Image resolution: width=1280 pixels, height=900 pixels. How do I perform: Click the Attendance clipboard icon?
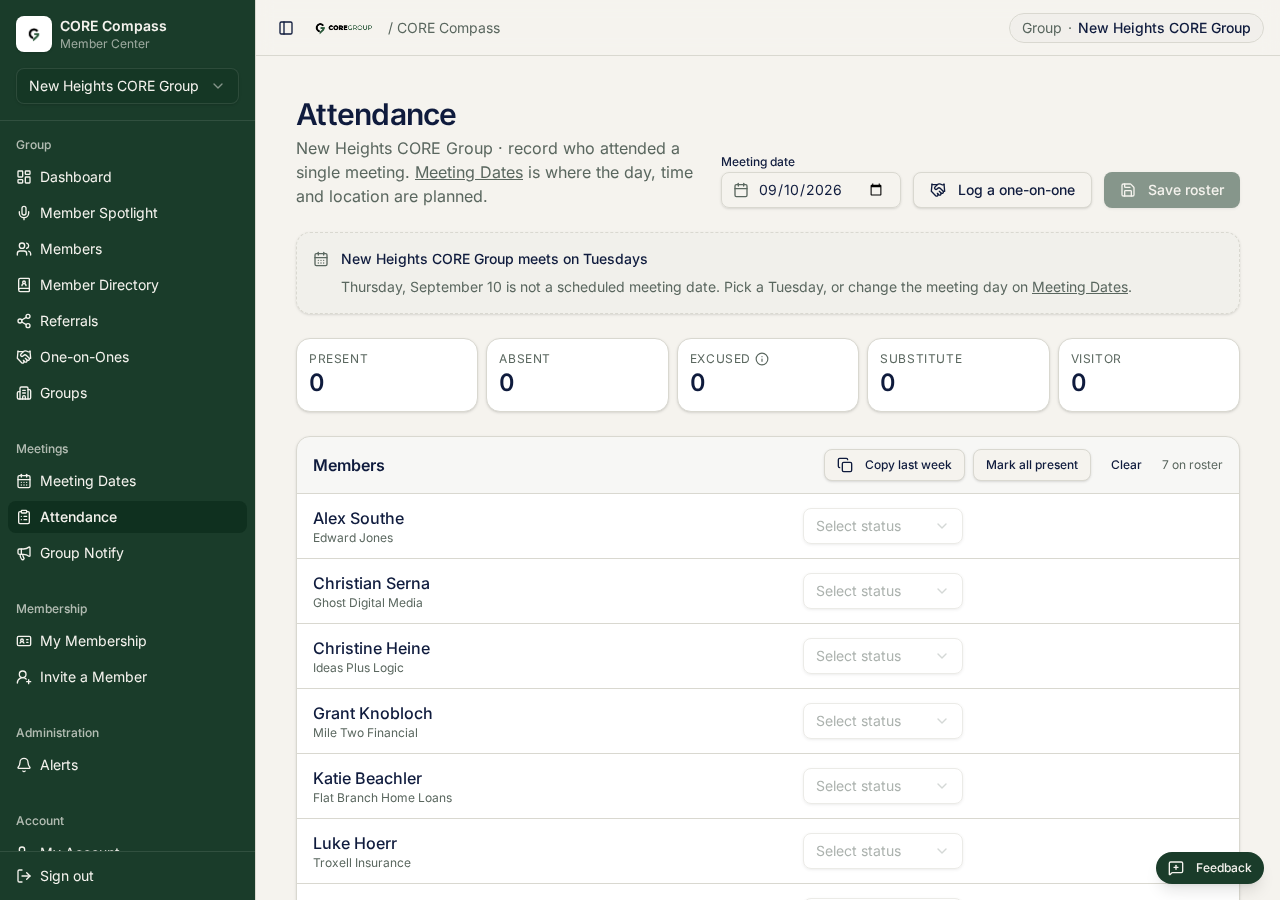(24, 517)
